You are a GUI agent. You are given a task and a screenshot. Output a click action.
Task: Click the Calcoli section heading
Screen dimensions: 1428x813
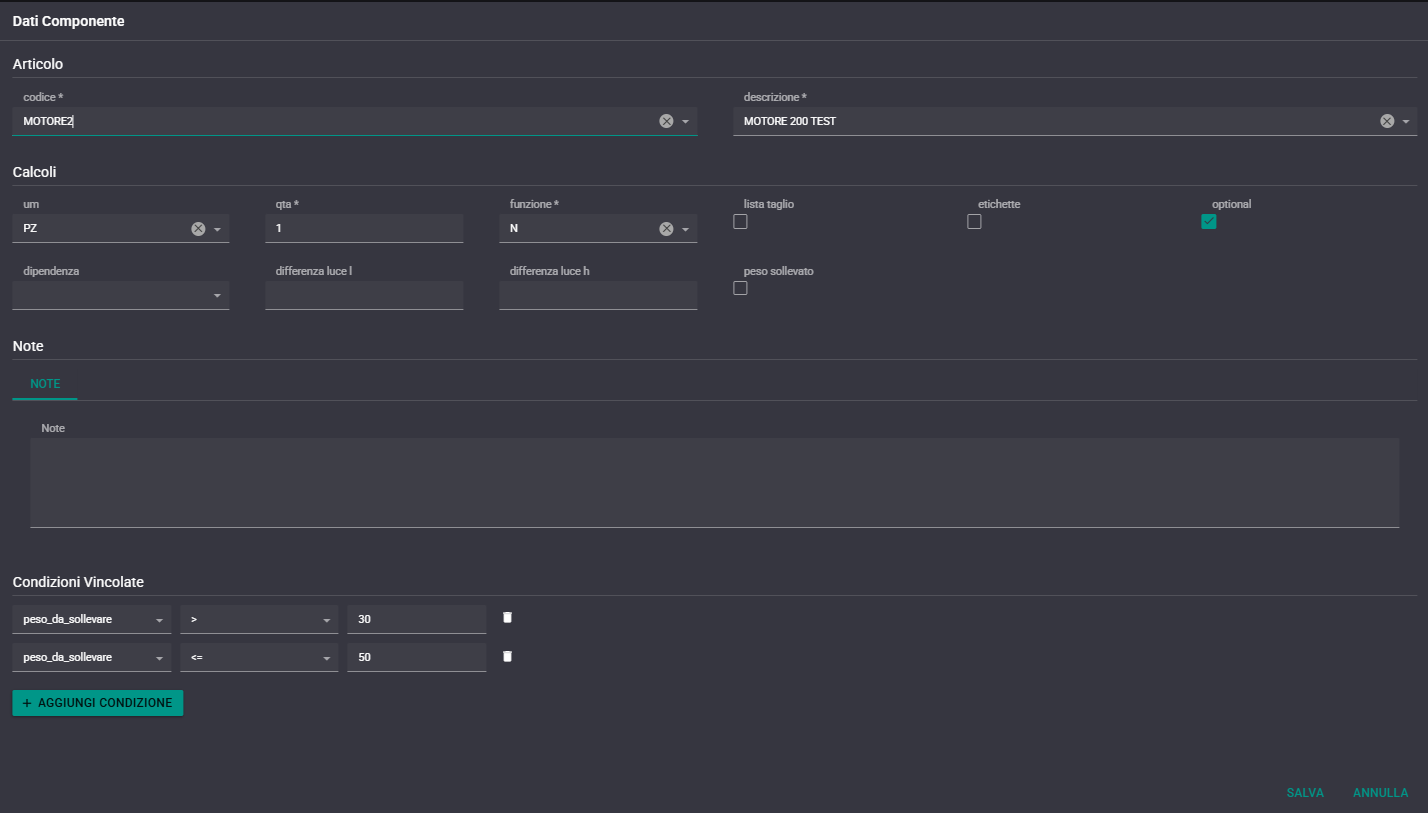click(34, 172)
